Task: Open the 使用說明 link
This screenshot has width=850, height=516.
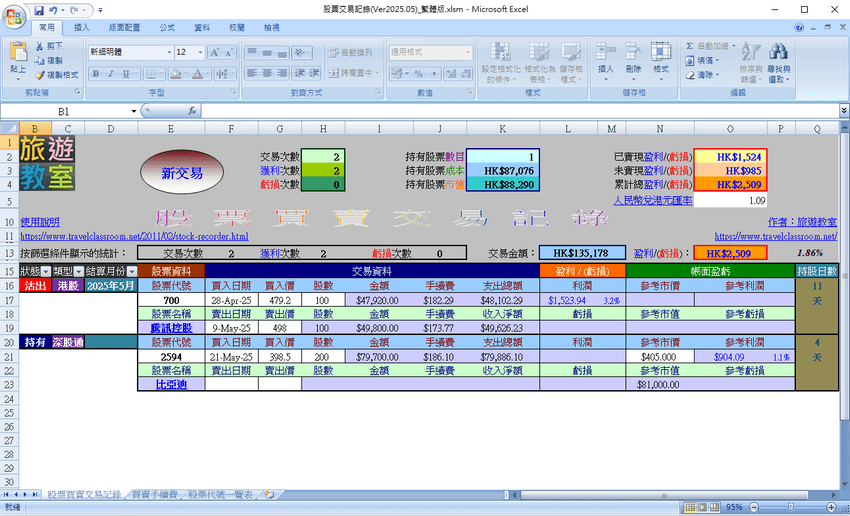Action: click(40, 222)
